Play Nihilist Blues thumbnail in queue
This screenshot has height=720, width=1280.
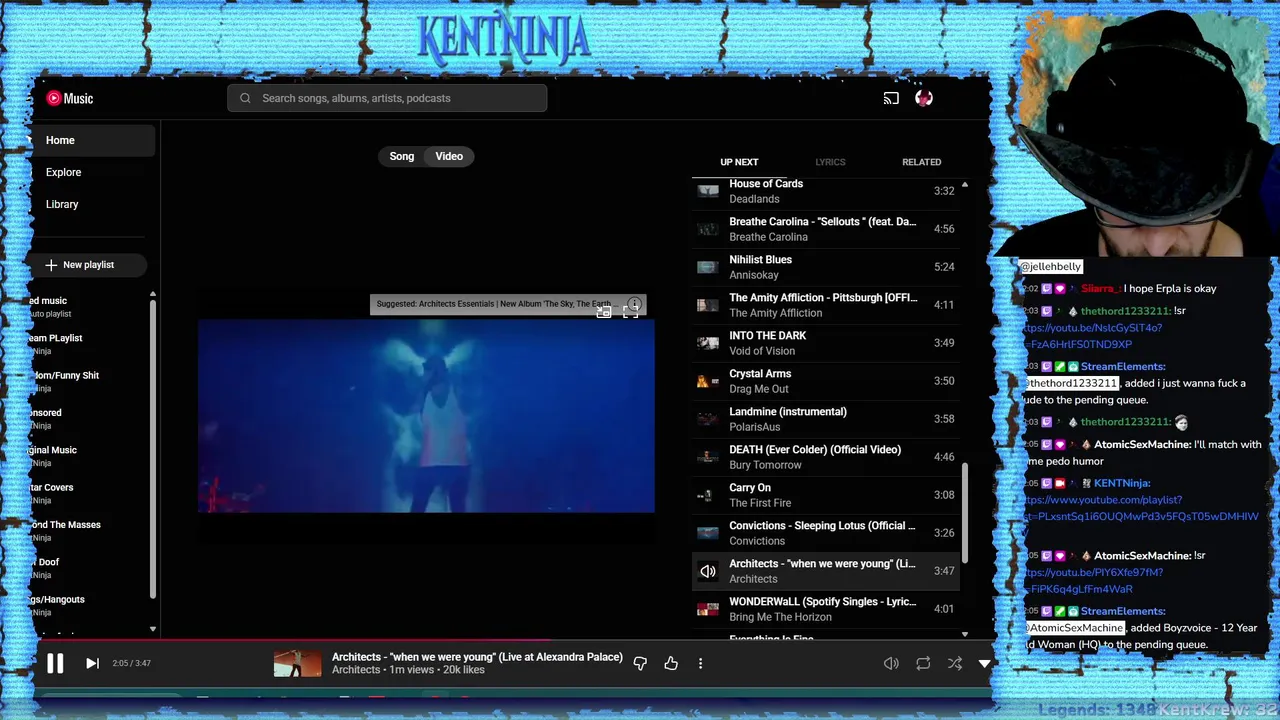tap(708, 267)
